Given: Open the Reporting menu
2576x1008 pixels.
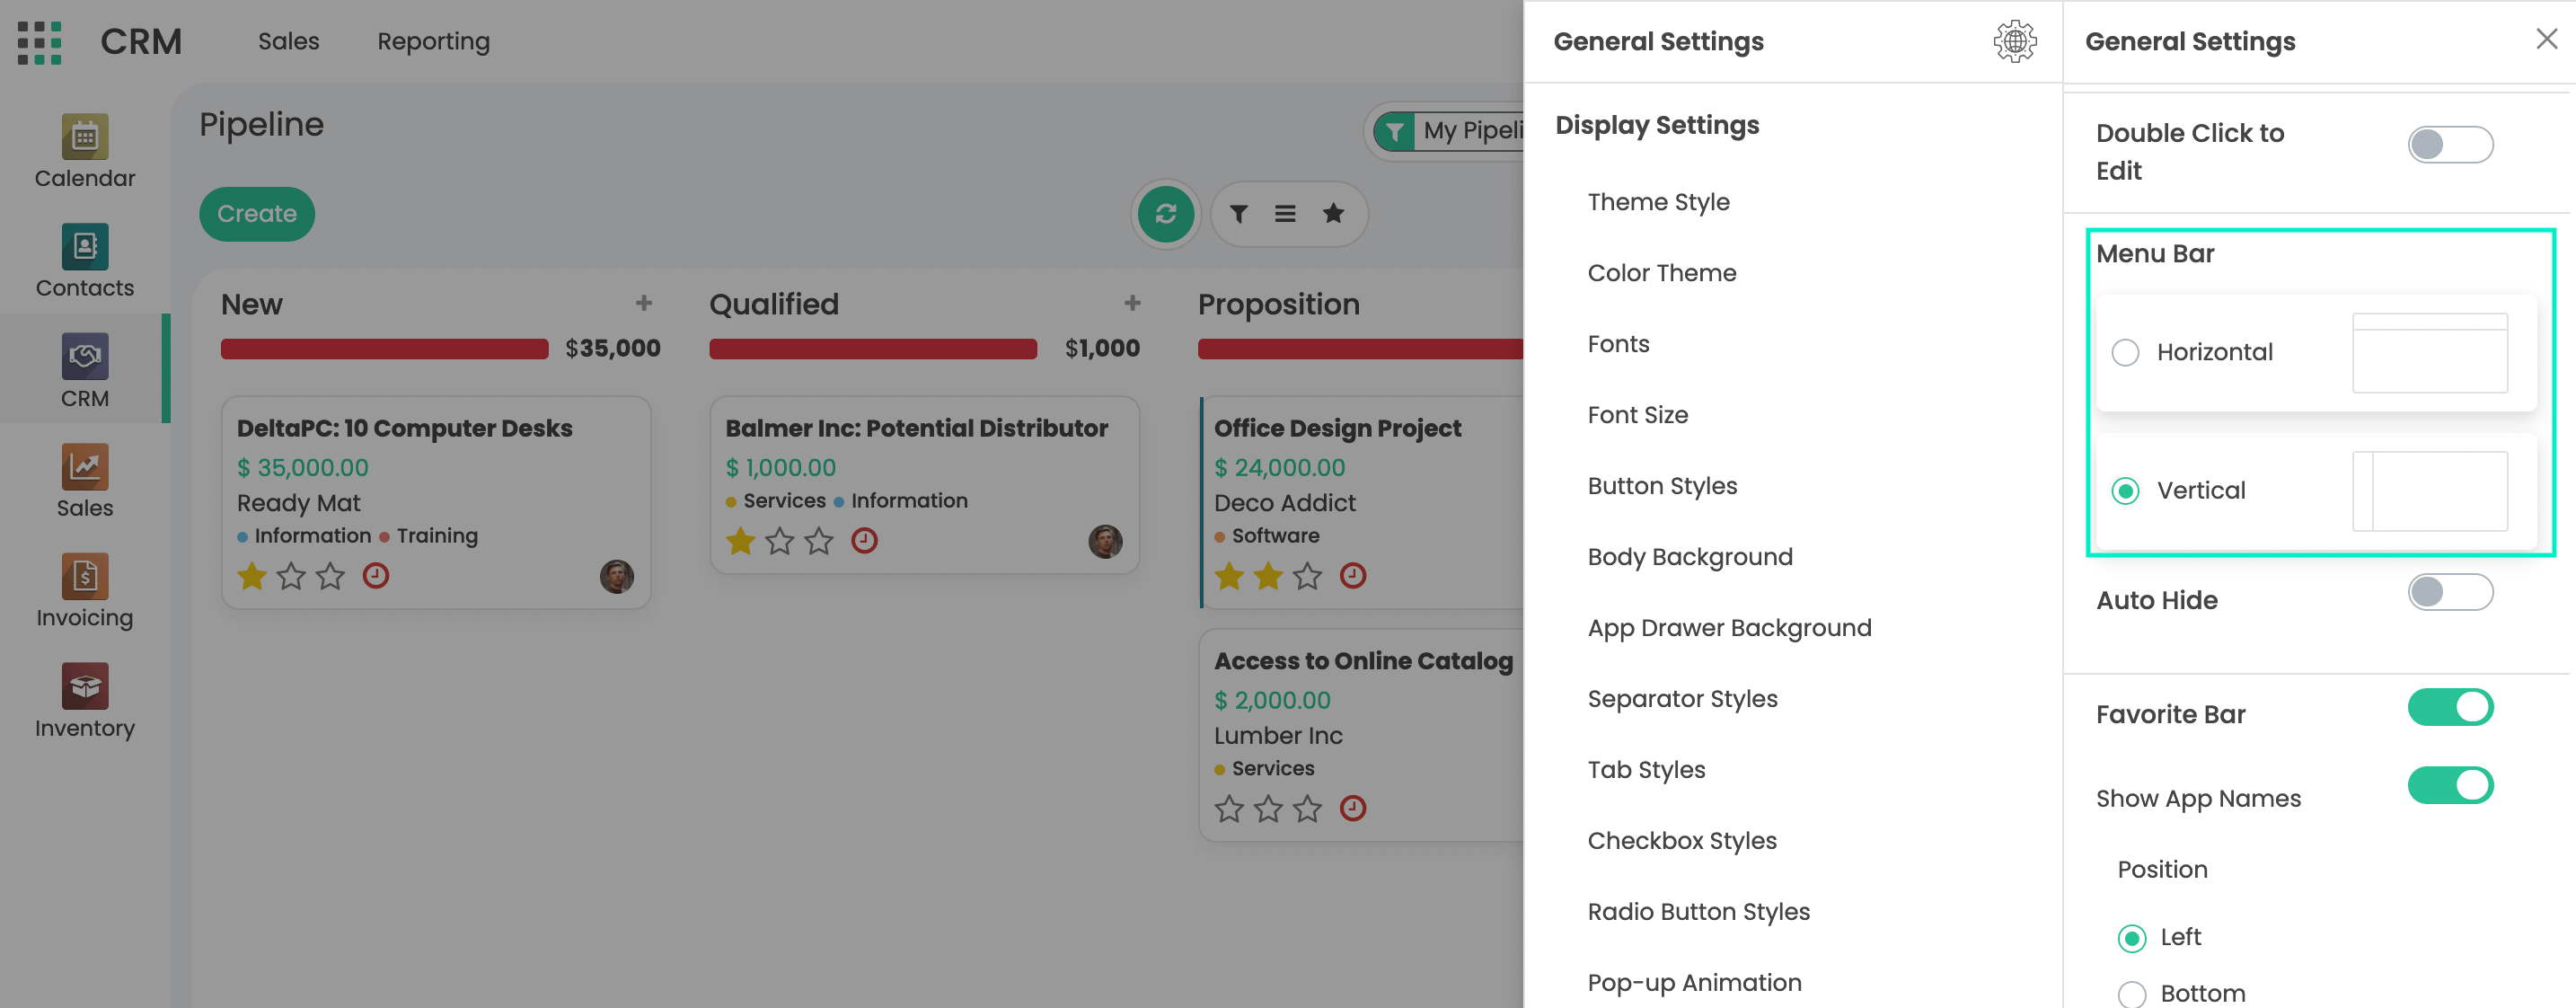Looking at the screenshot, I should pos(433,42).
